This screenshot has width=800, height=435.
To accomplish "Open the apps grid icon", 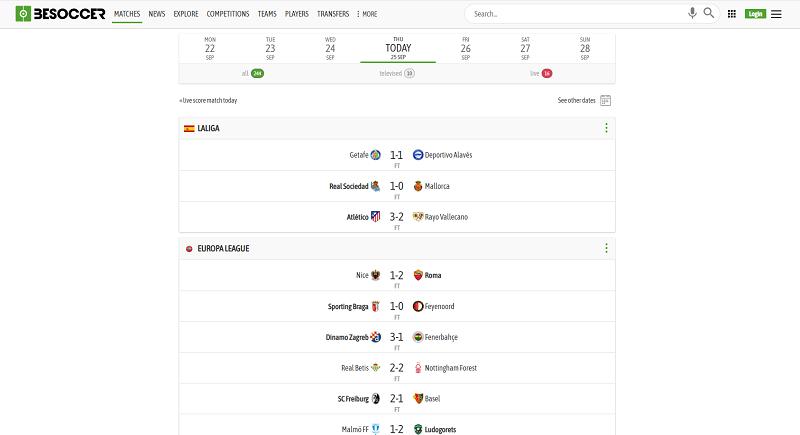I will tap(732, 14).
